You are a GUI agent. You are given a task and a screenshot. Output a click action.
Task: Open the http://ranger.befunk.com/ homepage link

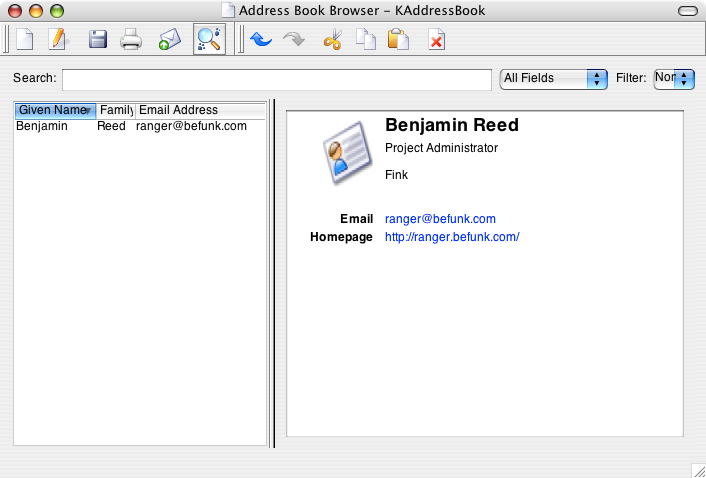point(452,237)
